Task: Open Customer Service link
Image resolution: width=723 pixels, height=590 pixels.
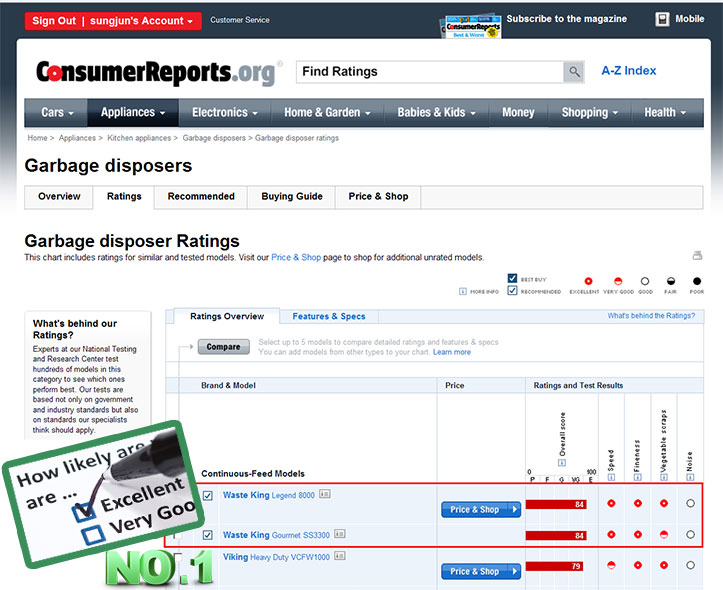Action: coord(240,20)
